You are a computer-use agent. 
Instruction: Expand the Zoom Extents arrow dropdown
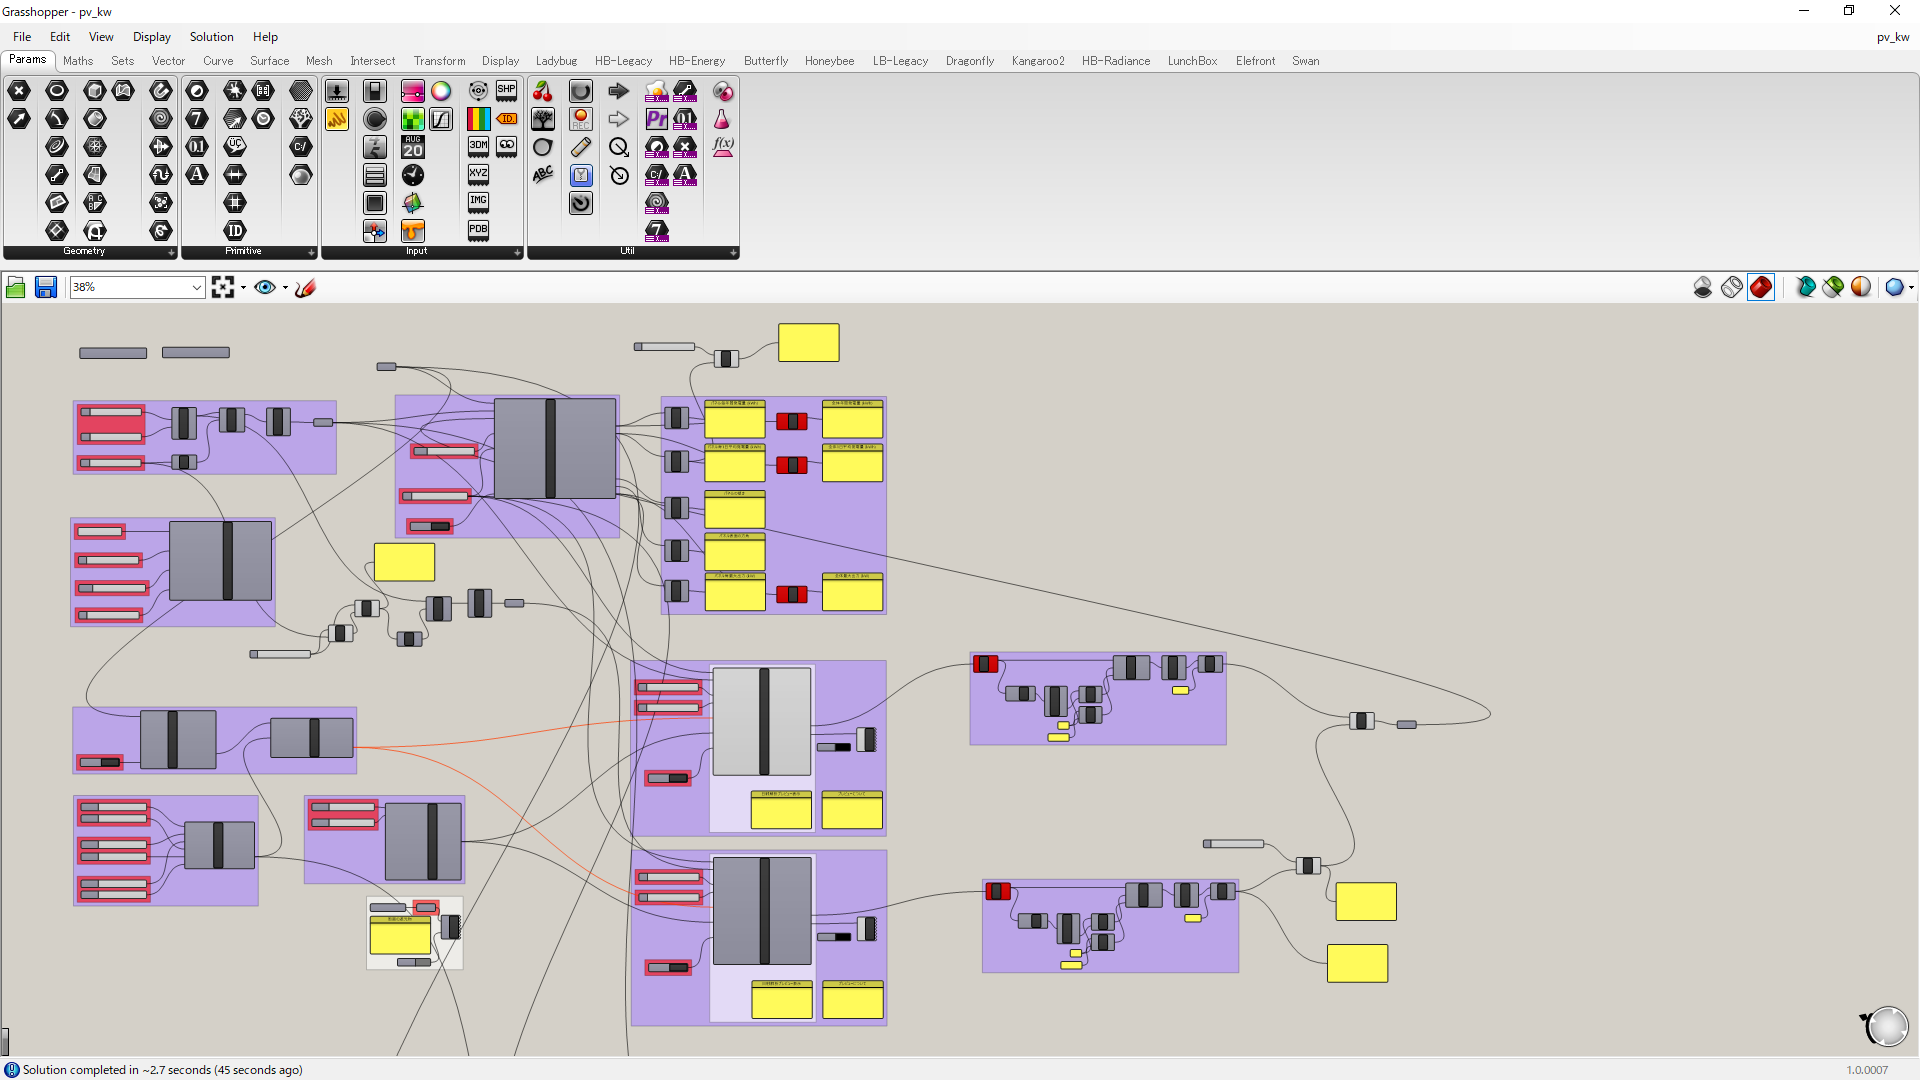click(243, 288)
